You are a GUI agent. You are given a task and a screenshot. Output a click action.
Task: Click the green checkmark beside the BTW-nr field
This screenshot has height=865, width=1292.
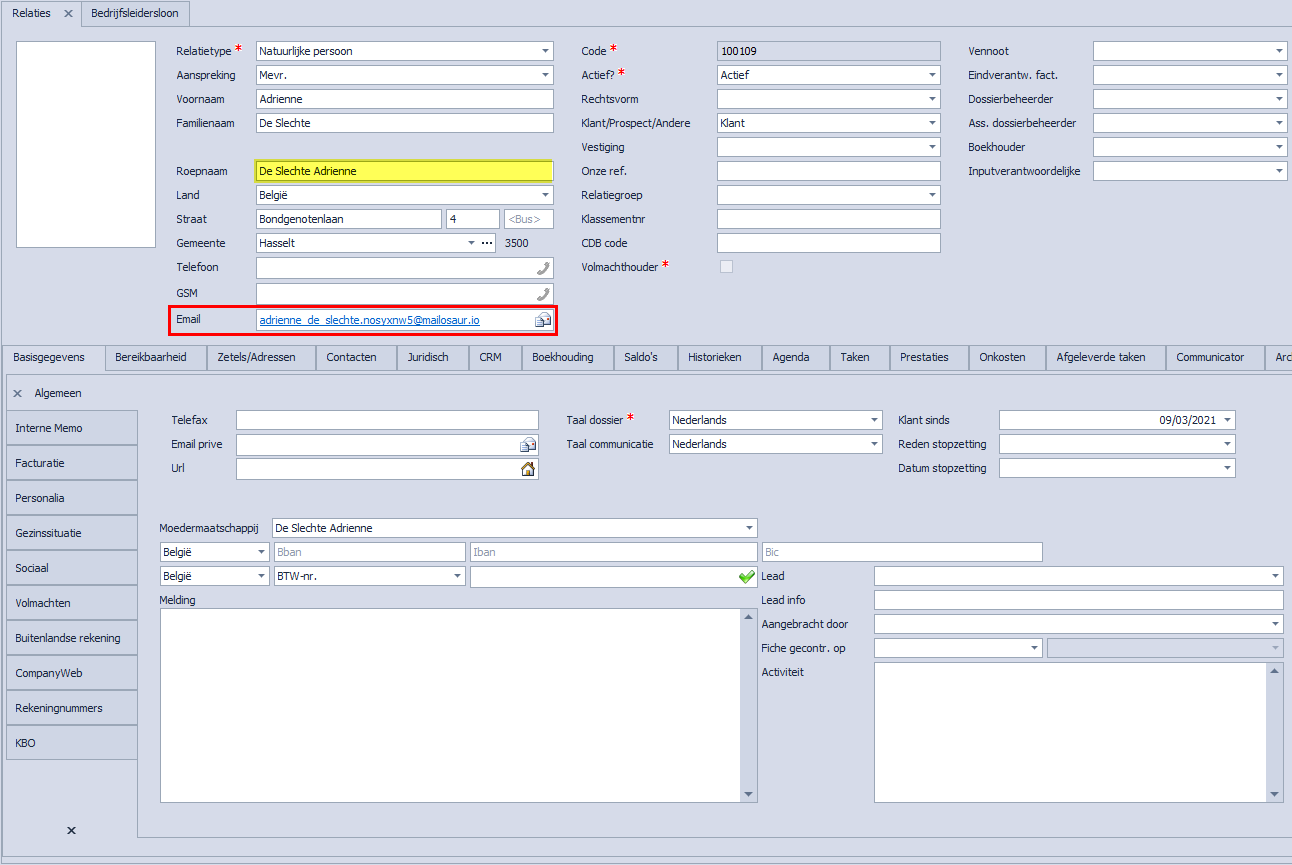tap(746, 576)
